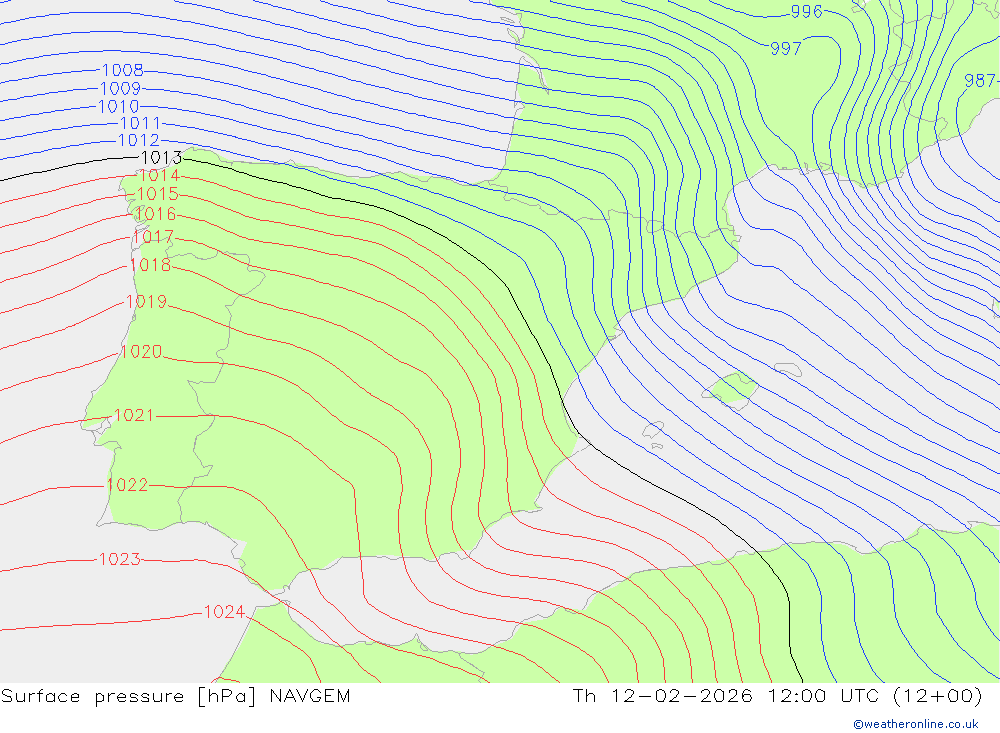Screen dimensions: 1000x733
Task: Click the 'Surface pressure [hPa] NAVGEM' caption
Action: 175,696
